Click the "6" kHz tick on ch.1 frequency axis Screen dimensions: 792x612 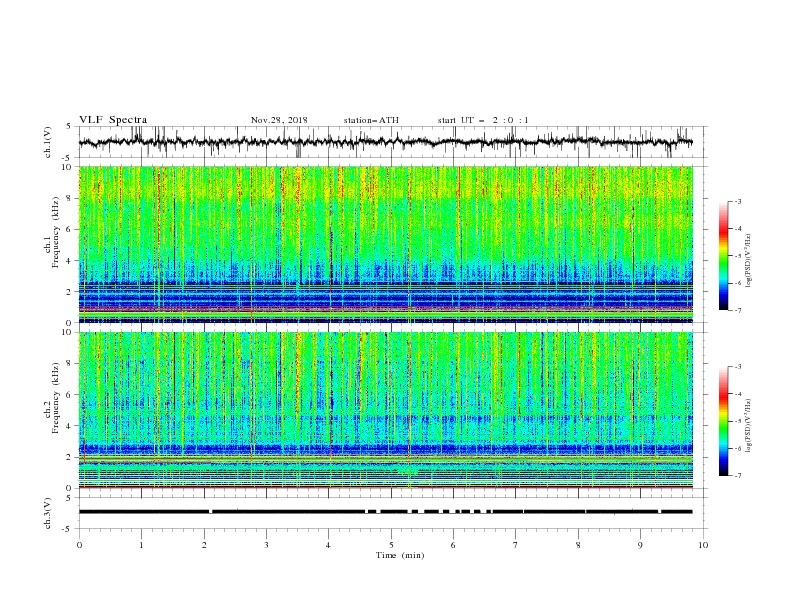[69, 229]
